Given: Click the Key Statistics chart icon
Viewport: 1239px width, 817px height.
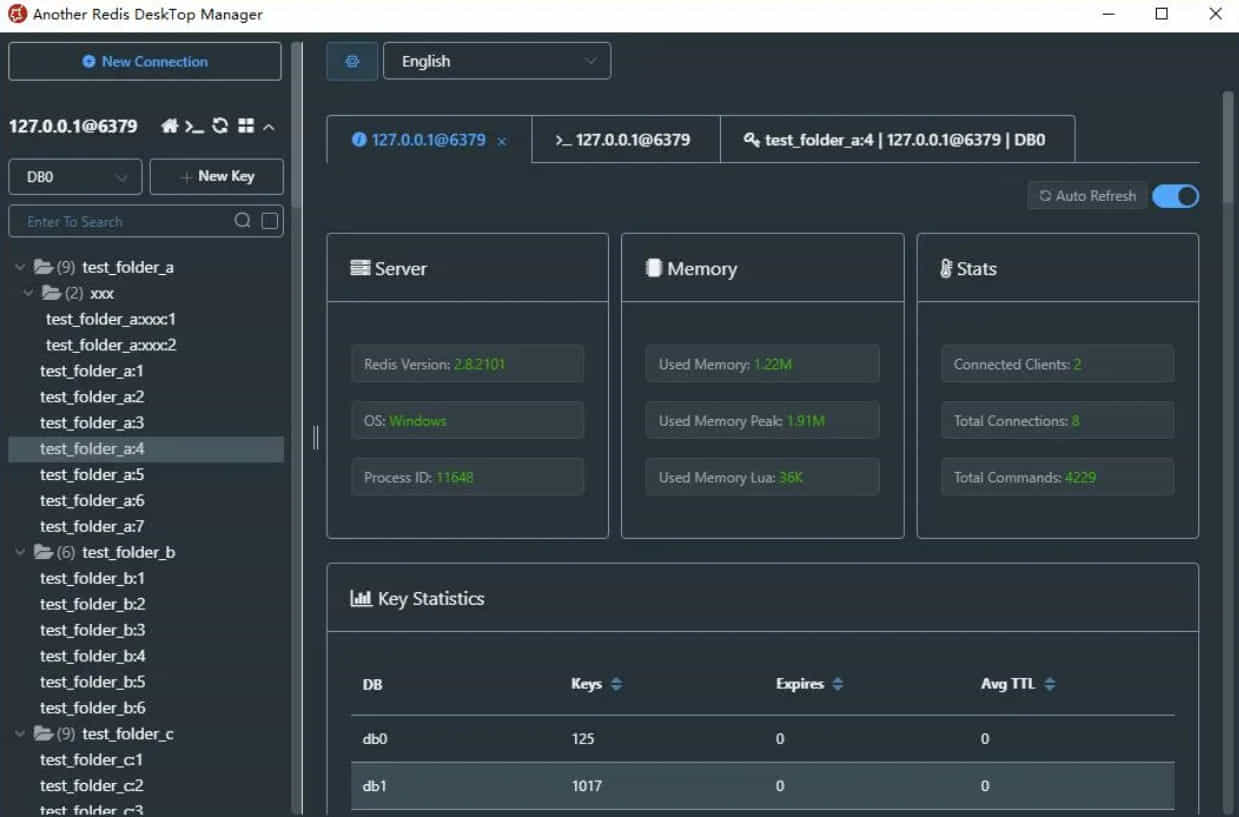Looking at the screenshot, I should click(361, 598).
